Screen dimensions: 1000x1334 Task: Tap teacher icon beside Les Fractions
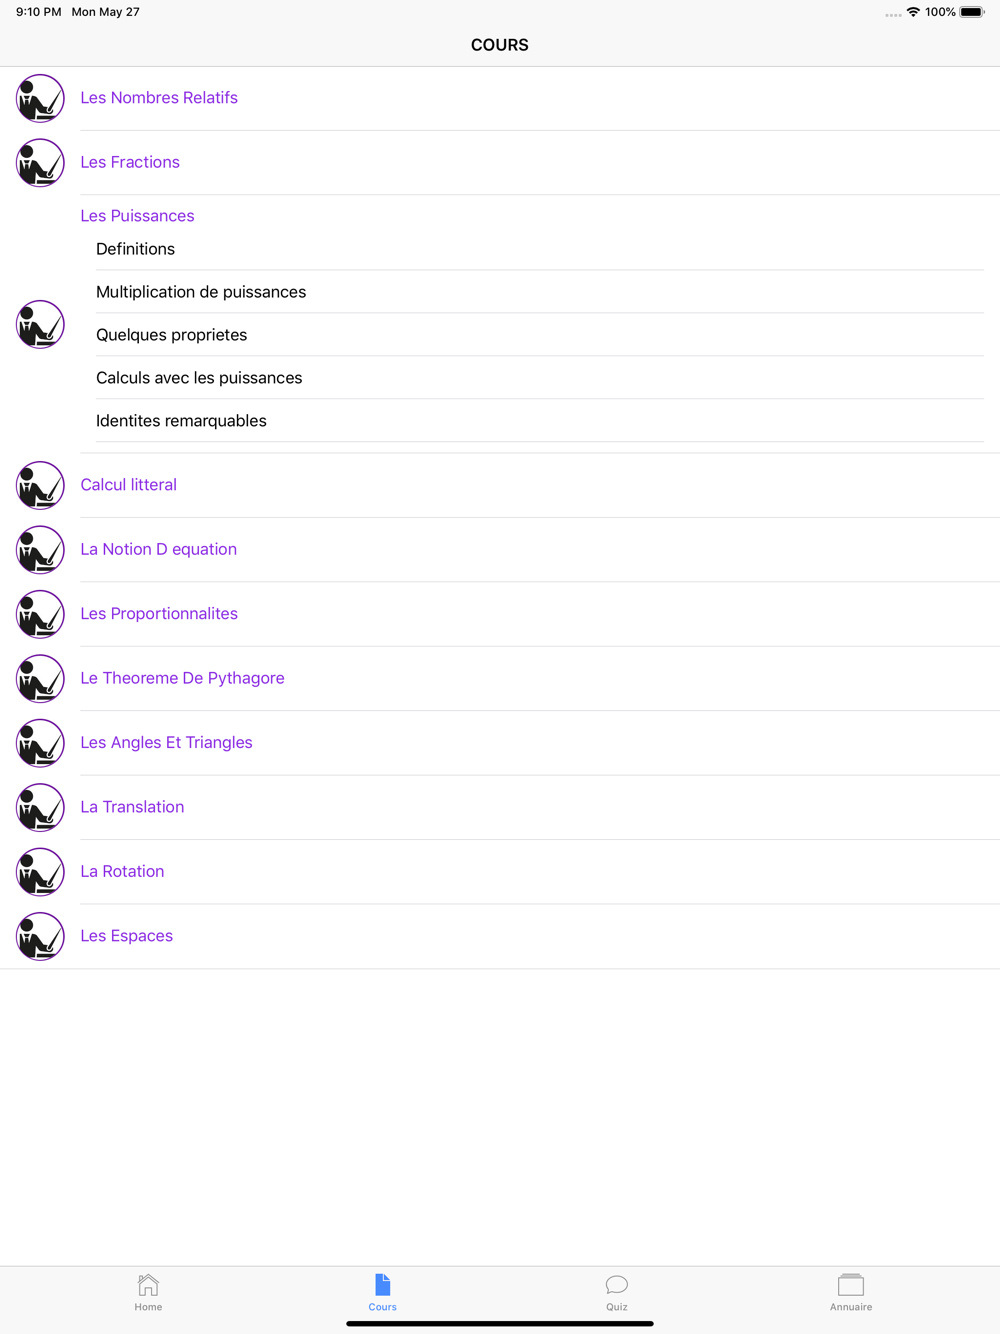(x=40, y=163)
